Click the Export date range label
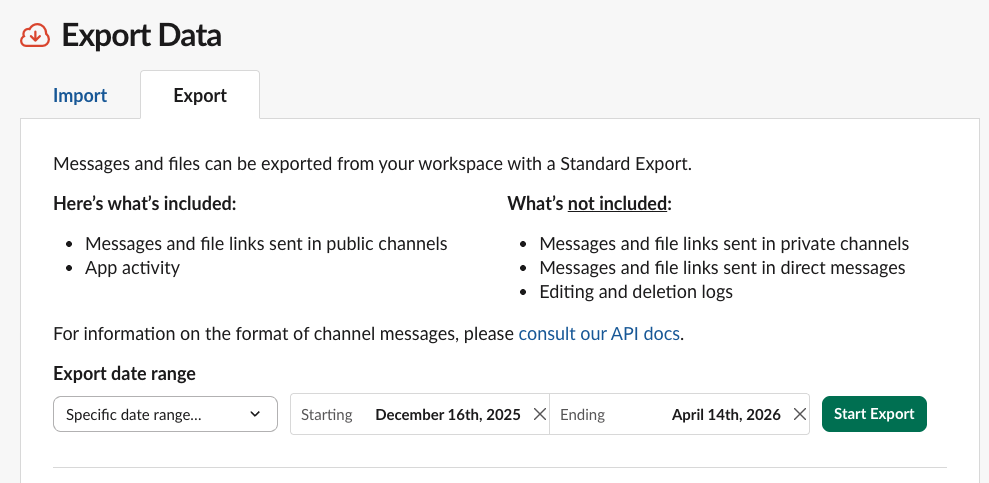The height and width of the screenshot is (483, 989). (x=124, y=373)
